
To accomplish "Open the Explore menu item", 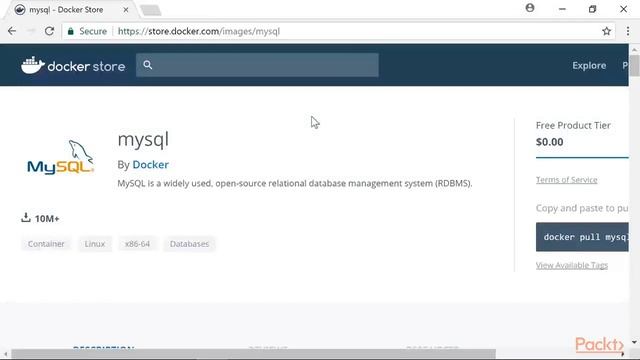I will pos(589,65).
